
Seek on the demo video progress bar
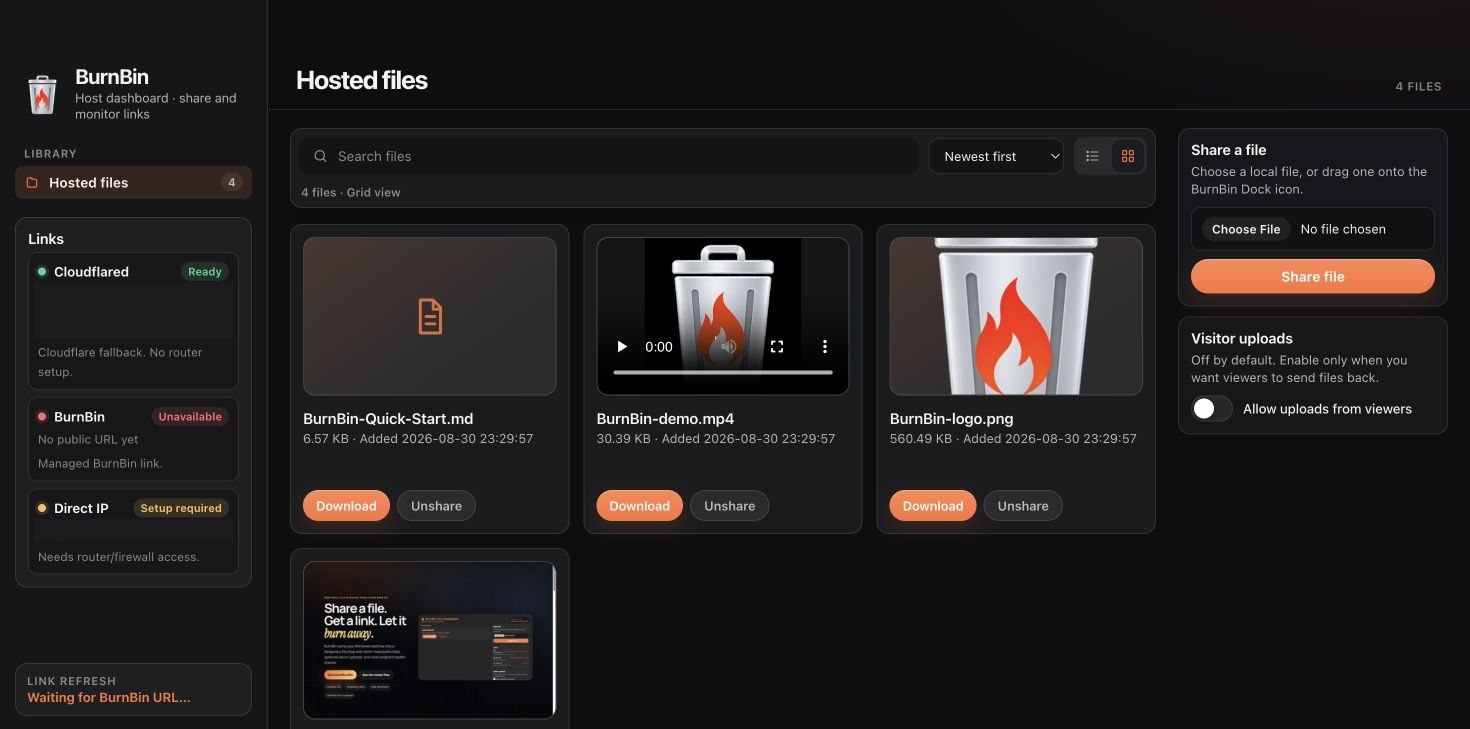click(x=723, y=372)
